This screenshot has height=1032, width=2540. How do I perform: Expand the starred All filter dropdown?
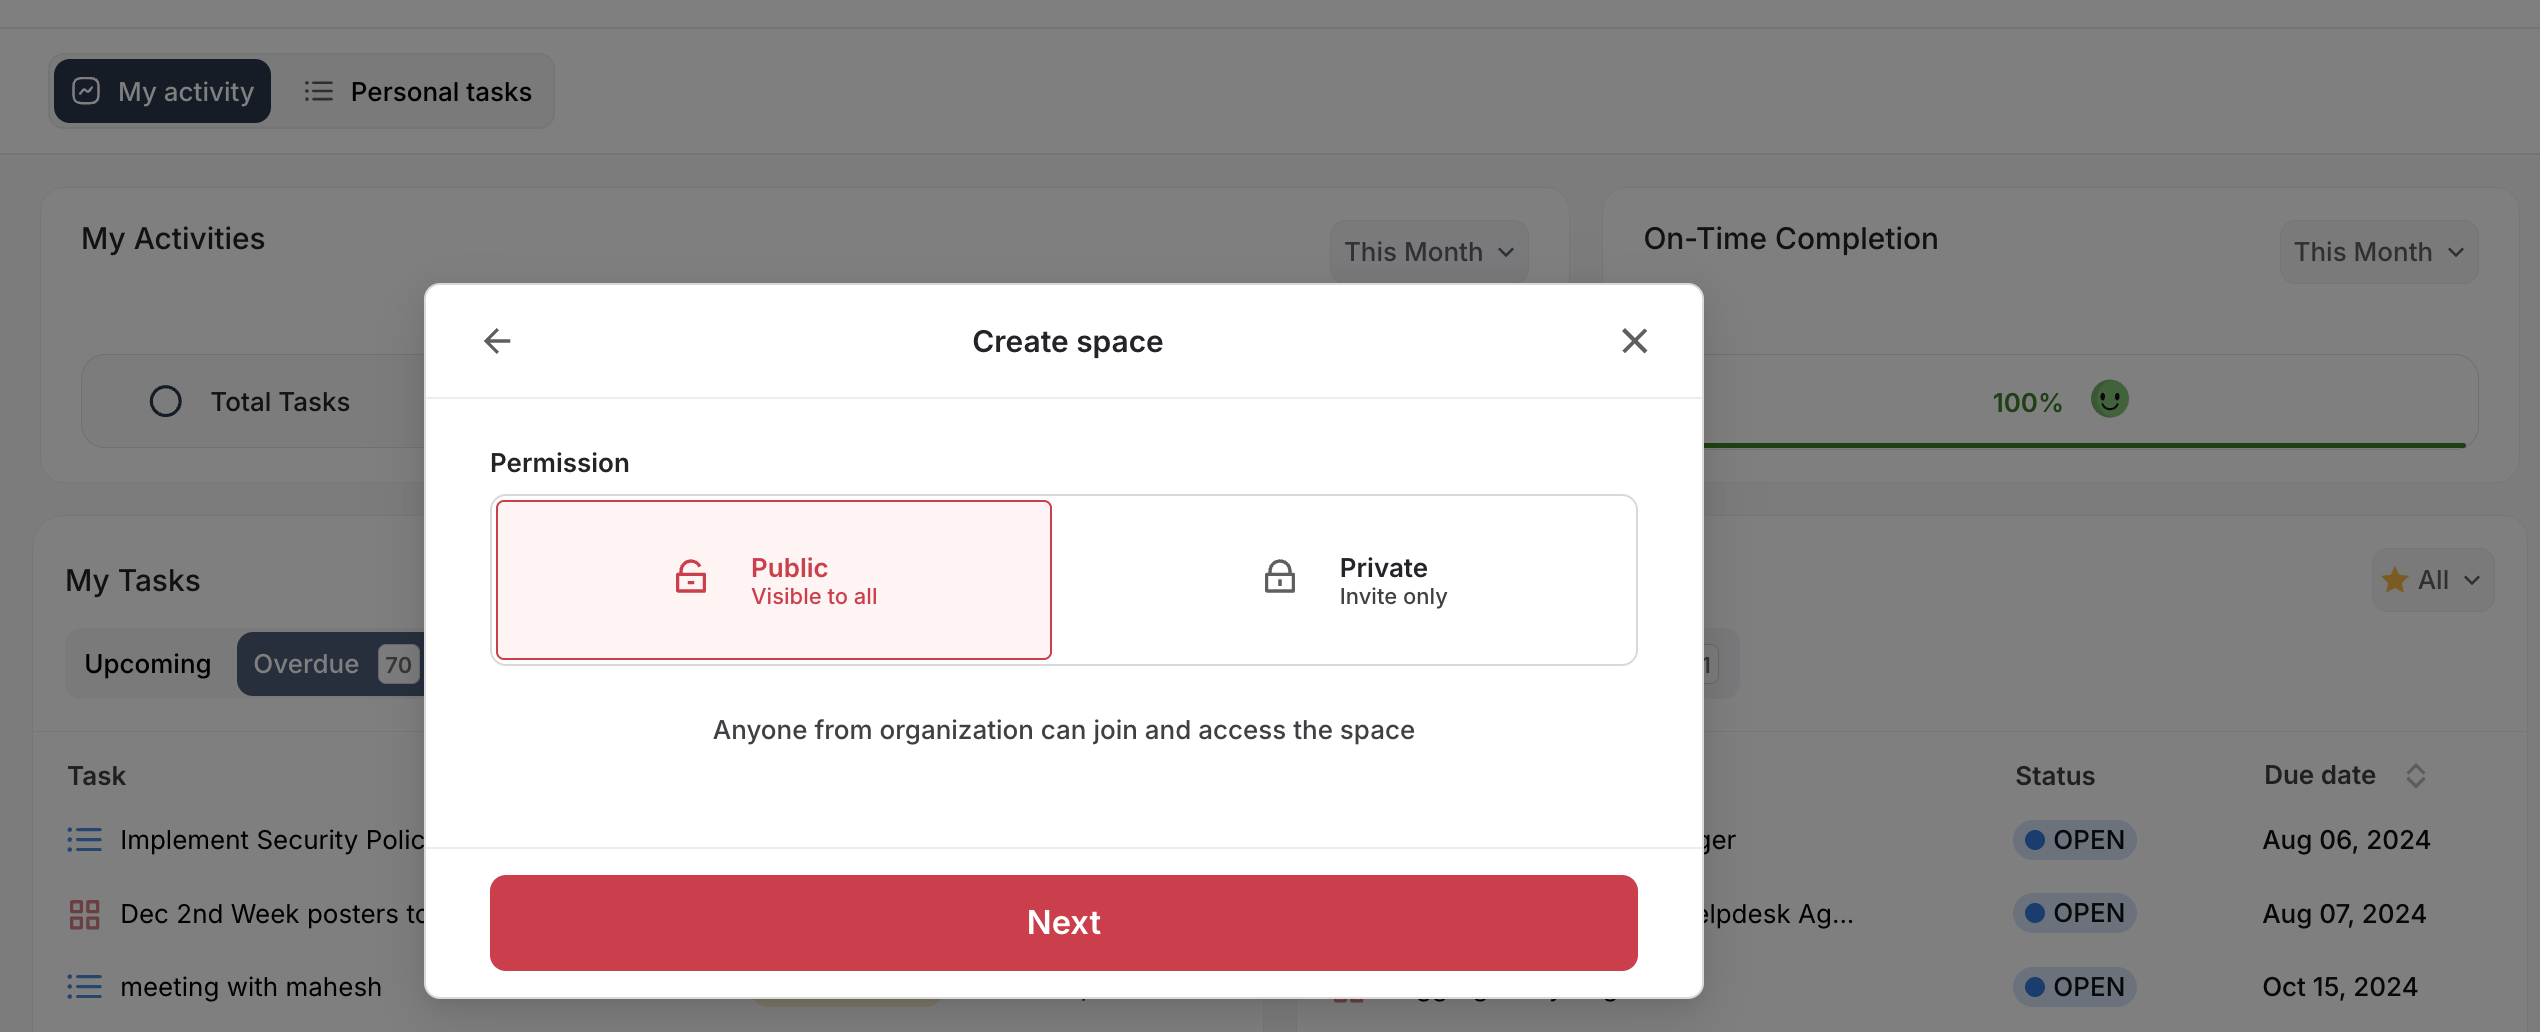2432,580
